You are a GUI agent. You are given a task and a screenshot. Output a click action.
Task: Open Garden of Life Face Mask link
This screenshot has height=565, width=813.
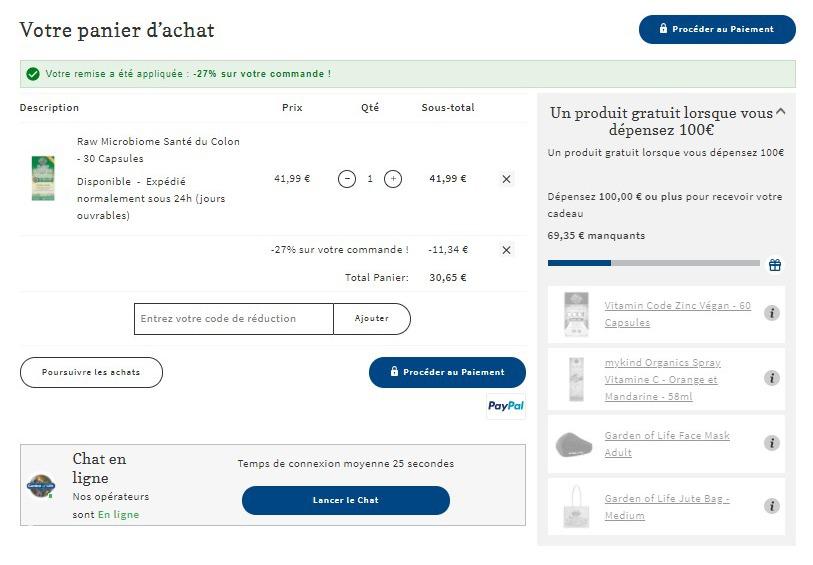667,444
